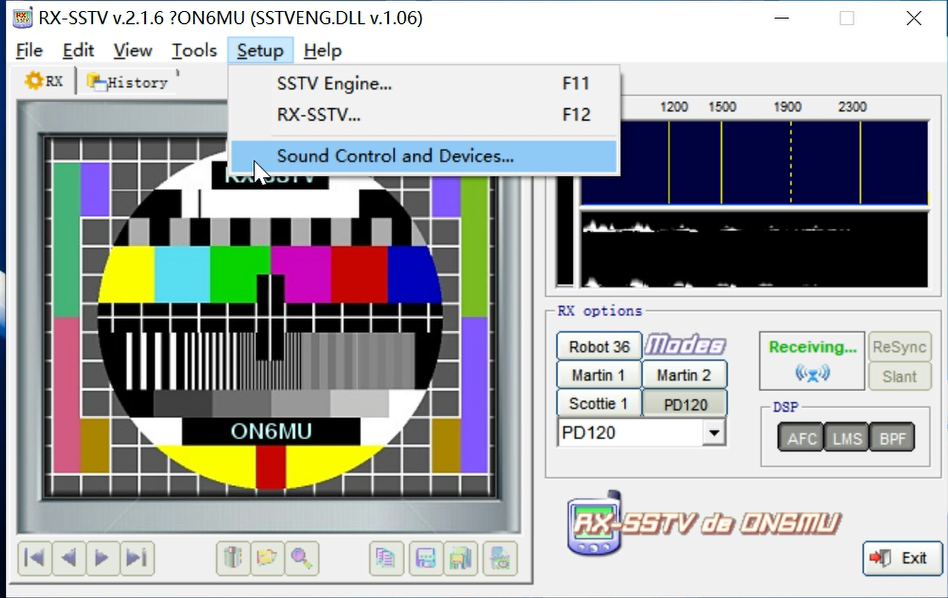Open the File menu
Image resolution: width=948 pixels, height=598 pixels.
tap(29, 50)
